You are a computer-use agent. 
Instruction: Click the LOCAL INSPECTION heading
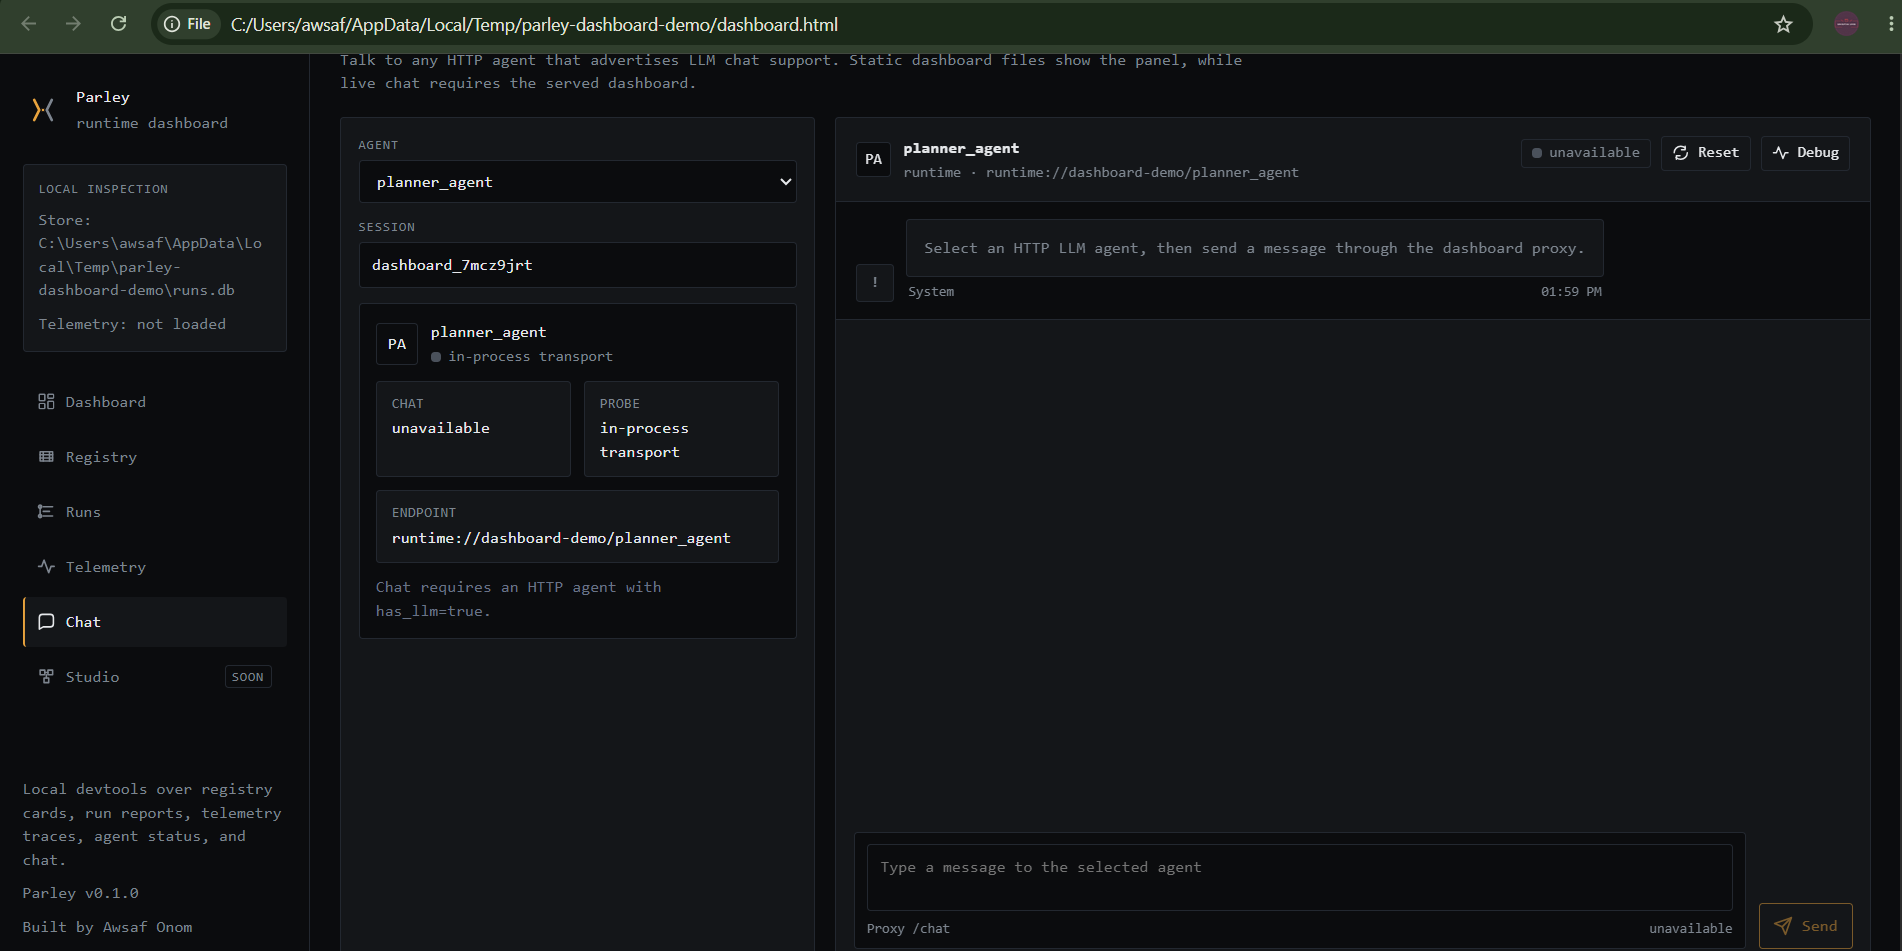[103, 189]
